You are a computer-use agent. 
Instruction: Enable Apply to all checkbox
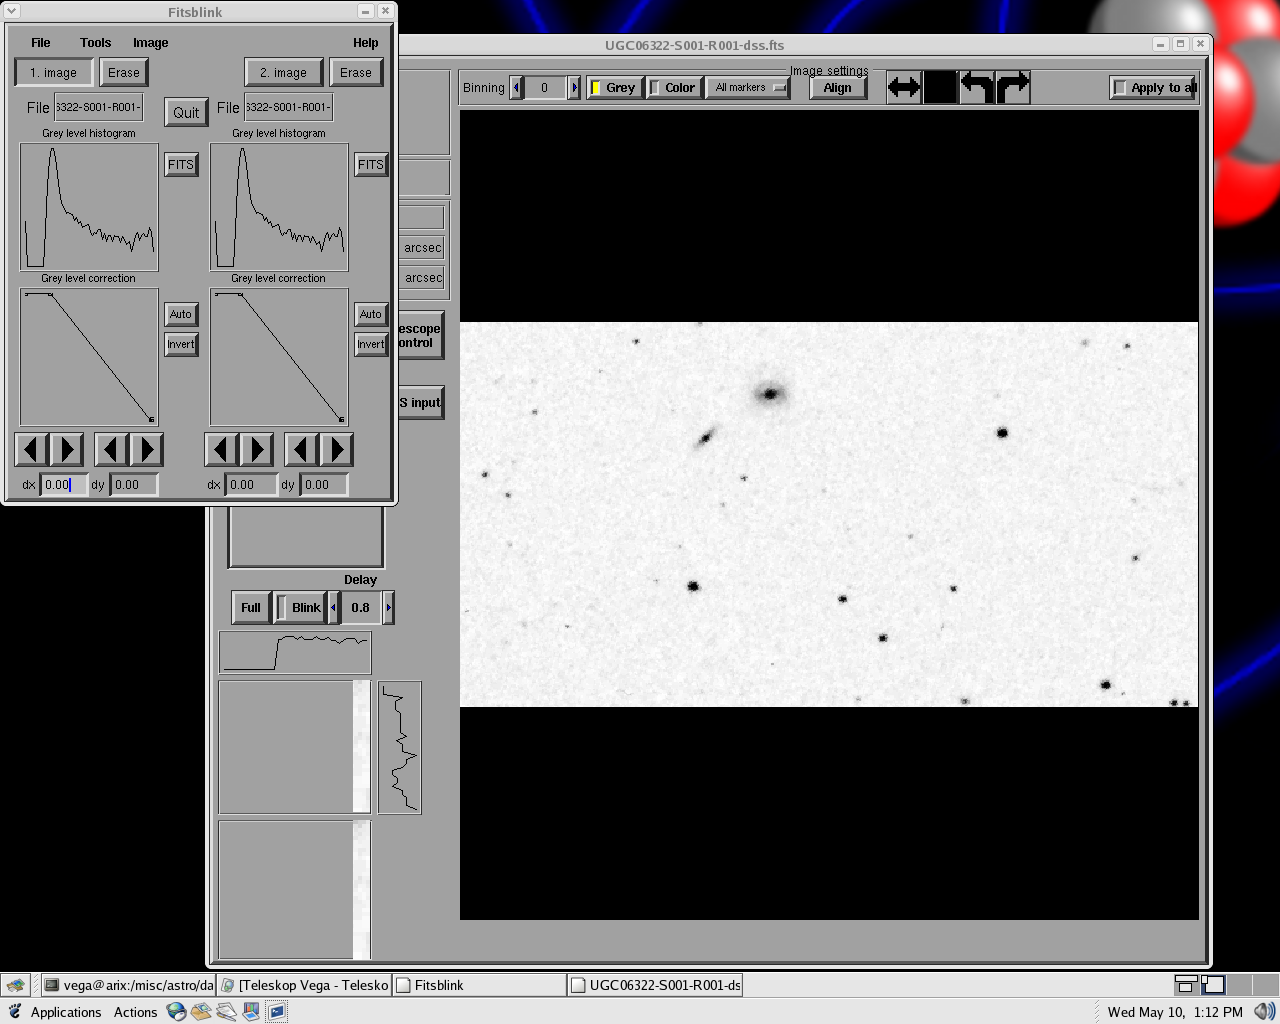point(1153,87)
